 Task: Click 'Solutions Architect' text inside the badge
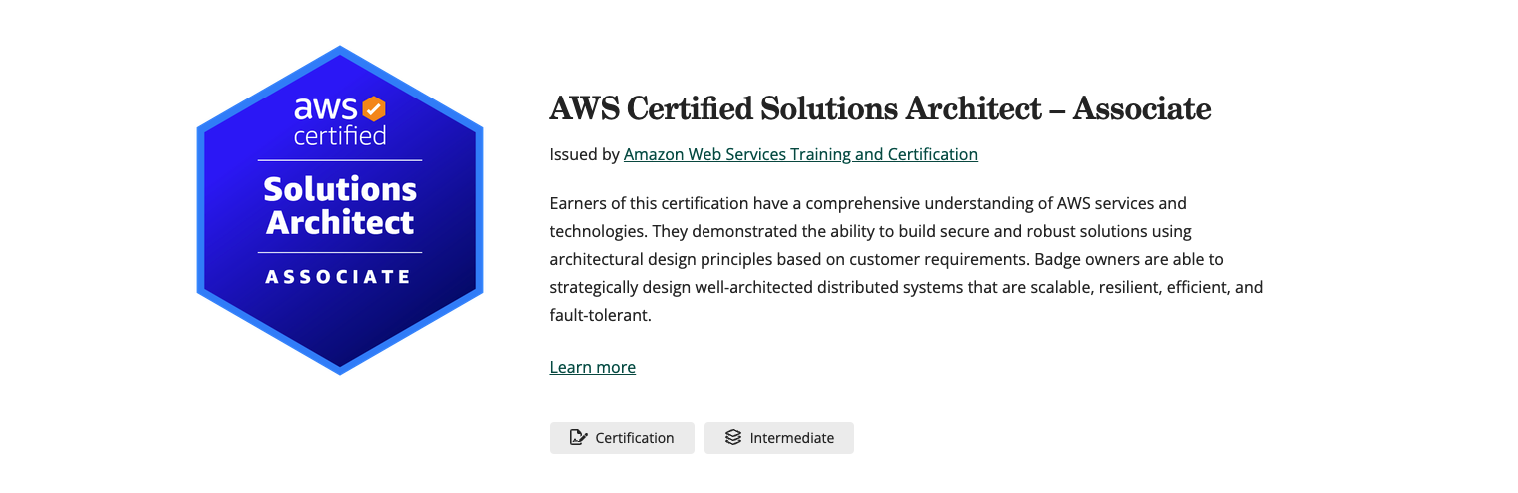tap(340, 205)
